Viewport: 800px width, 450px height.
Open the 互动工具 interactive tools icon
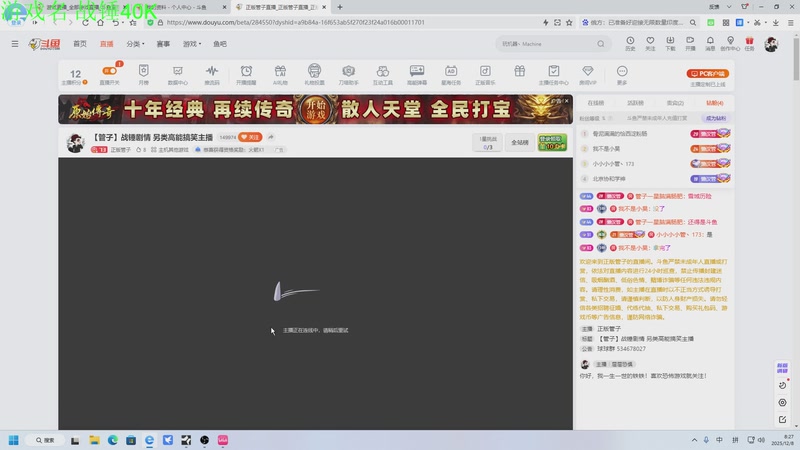tap(383, 74)
